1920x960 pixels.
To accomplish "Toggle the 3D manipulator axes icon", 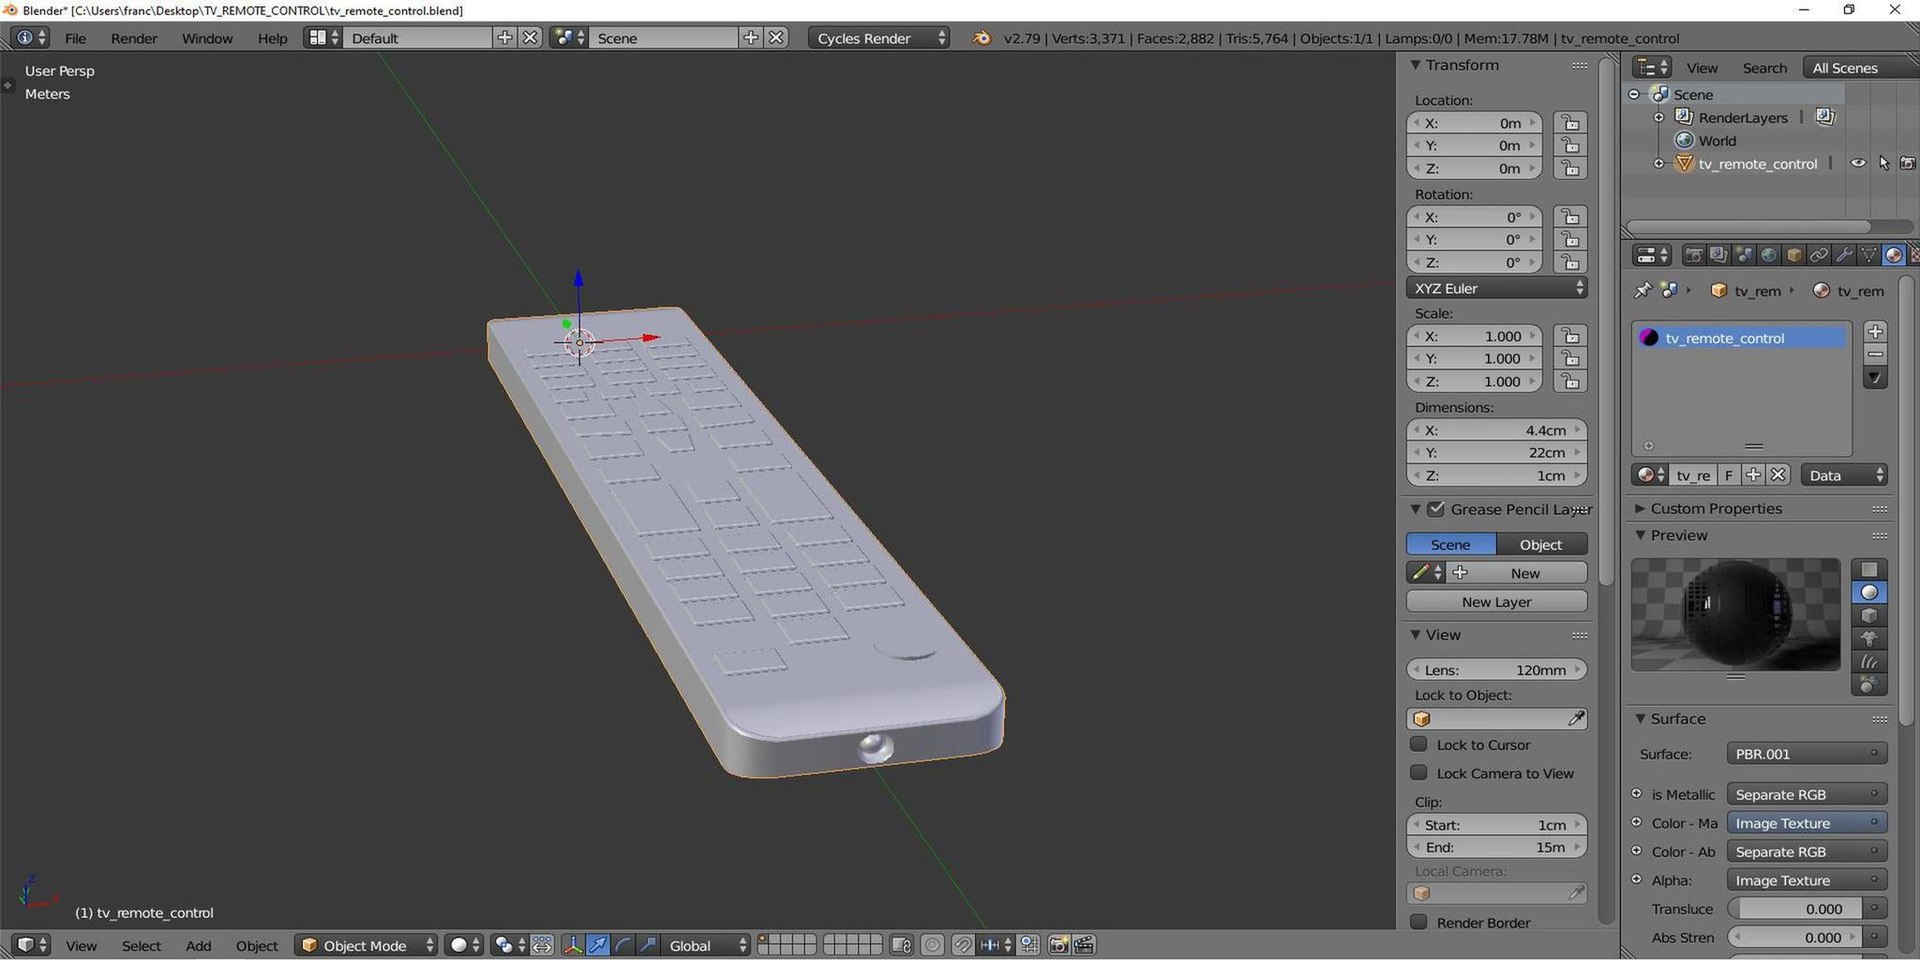I will pyautogui.click(x=573, y=945).
